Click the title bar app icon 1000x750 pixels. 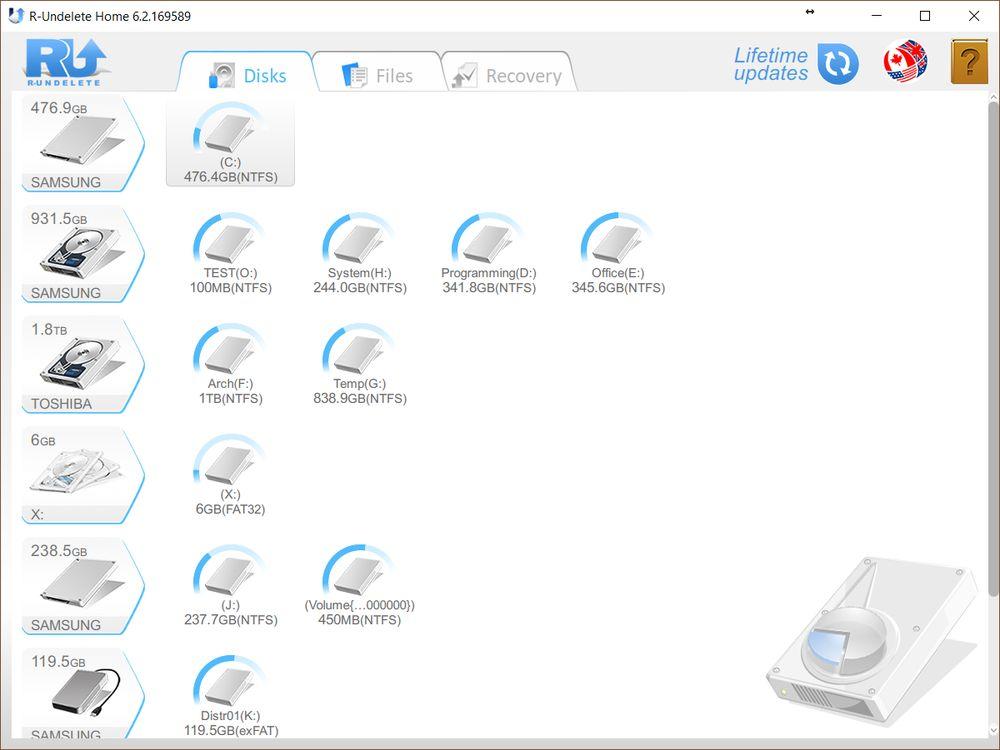15,16
